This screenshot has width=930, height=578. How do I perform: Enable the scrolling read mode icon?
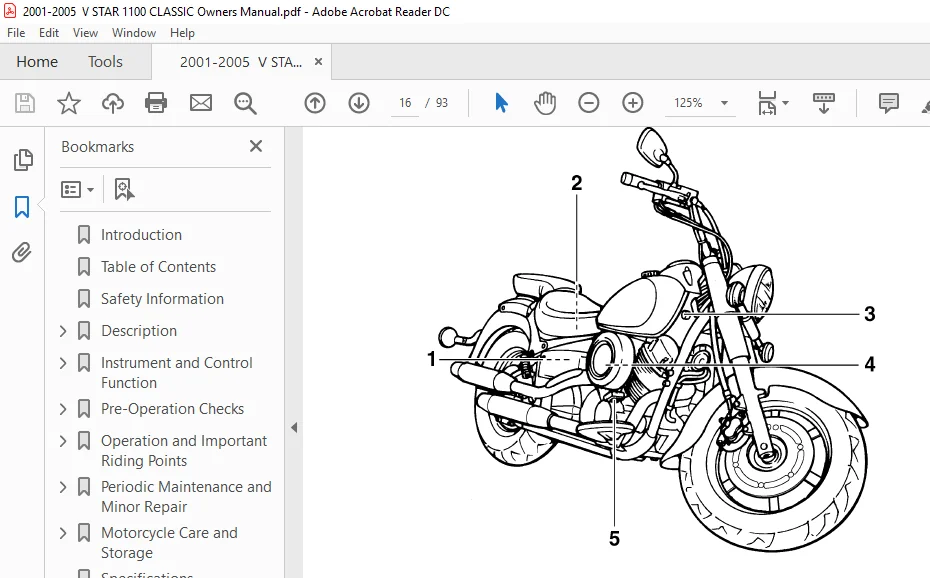(823, 103)
